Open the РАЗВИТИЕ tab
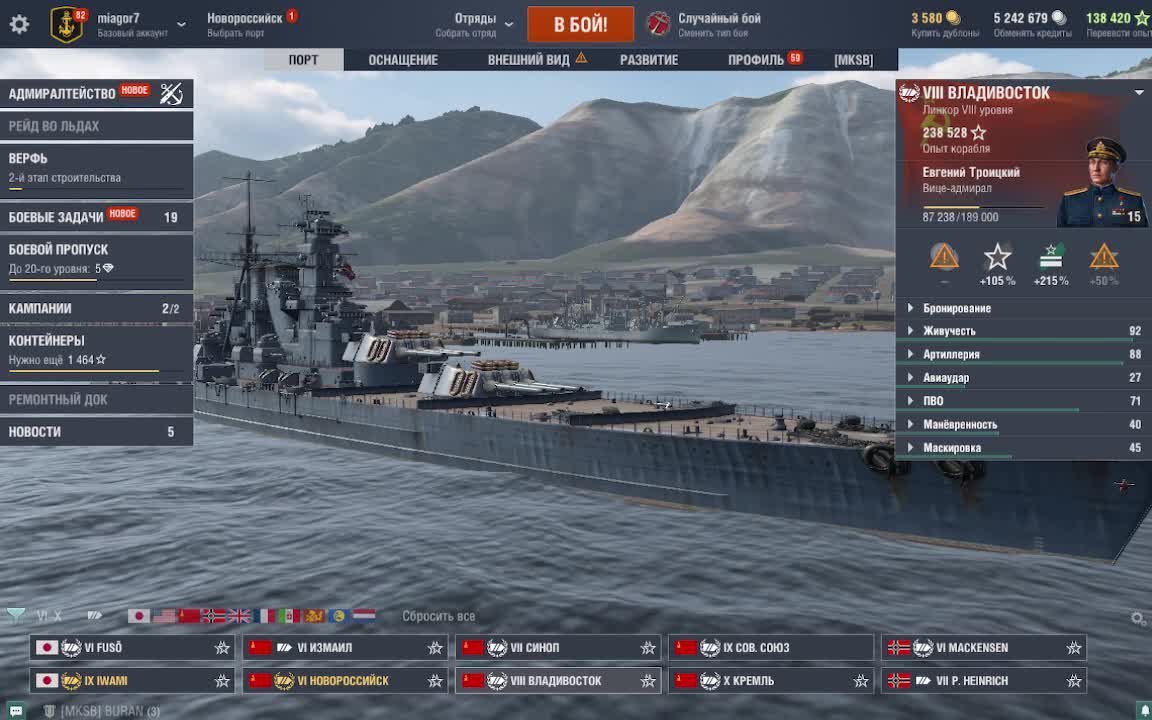This screenshot has width=1152, height=720. (x=649, y=60)
